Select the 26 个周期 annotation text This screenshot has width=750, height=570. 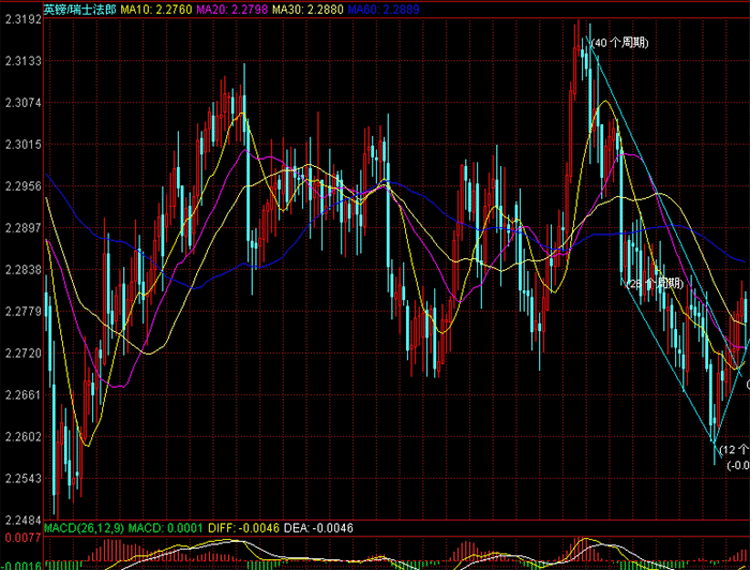click(x=655, y=284)
